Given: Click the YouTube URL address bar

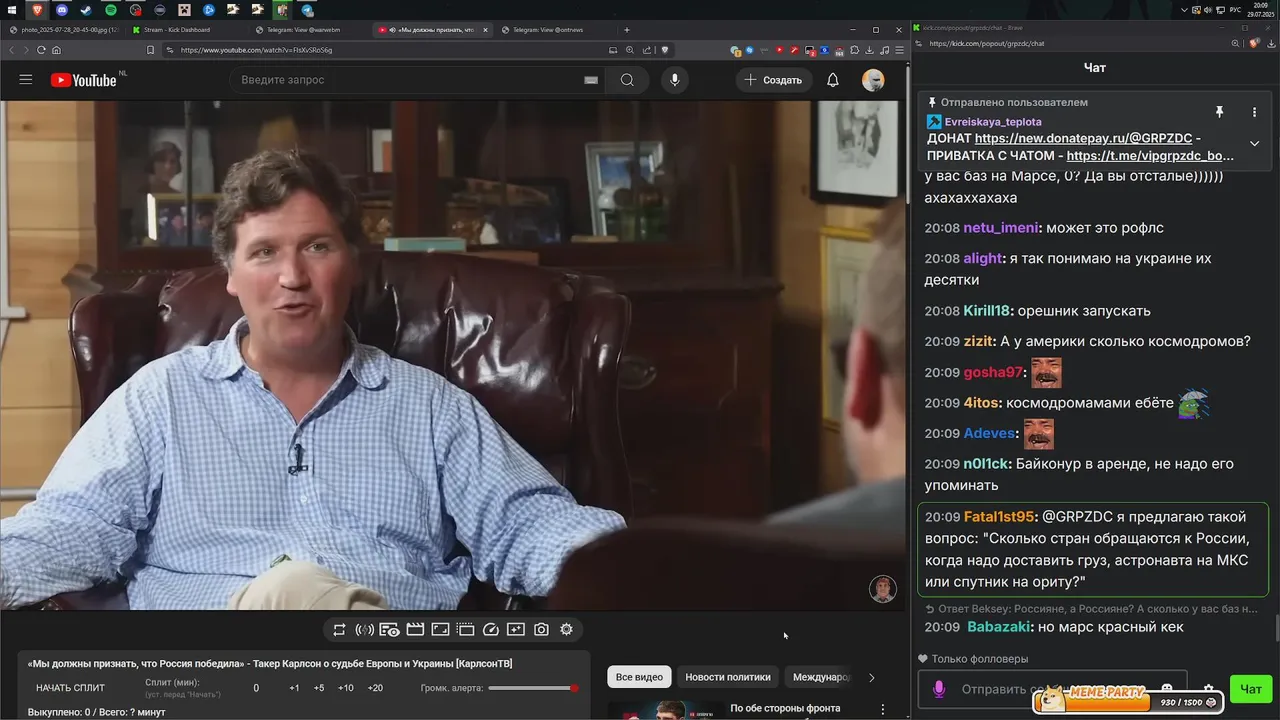Looking at the screenshot, I should click(x=390, y=50).
